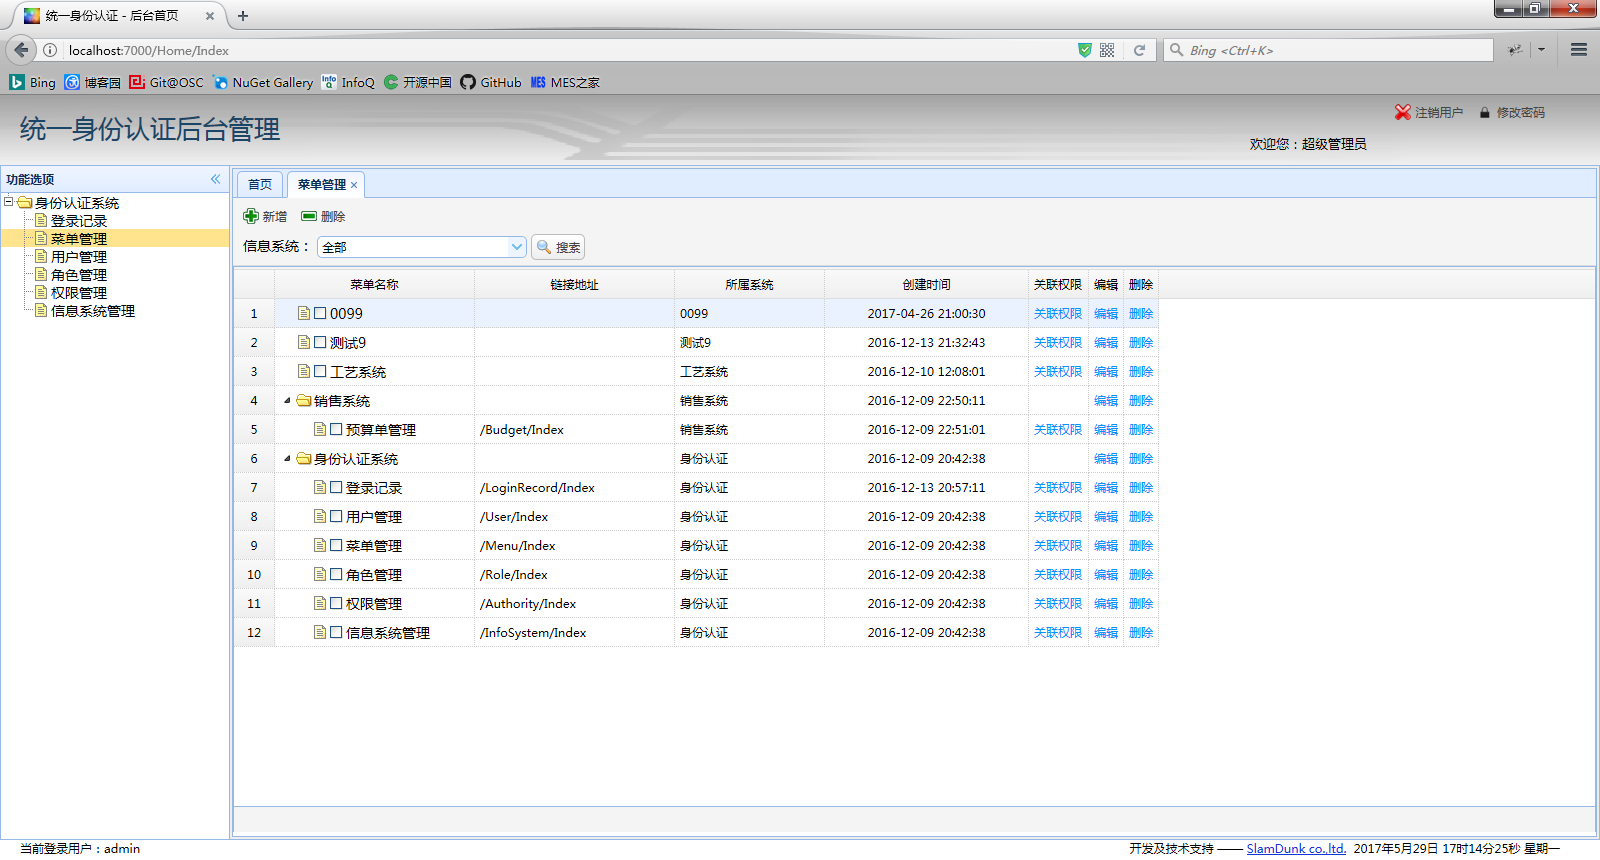Image resolution: width=1600 pixels, height=860 pixels.
Task: Close the 菜单管理 tab
Action: coord(354,185)
